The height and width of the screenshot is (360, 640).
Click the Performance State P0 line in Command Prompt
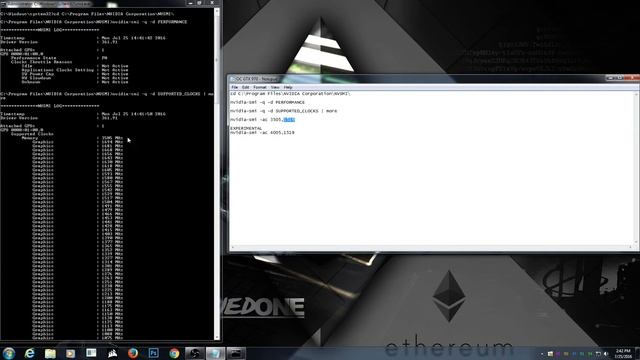[59, 58]
